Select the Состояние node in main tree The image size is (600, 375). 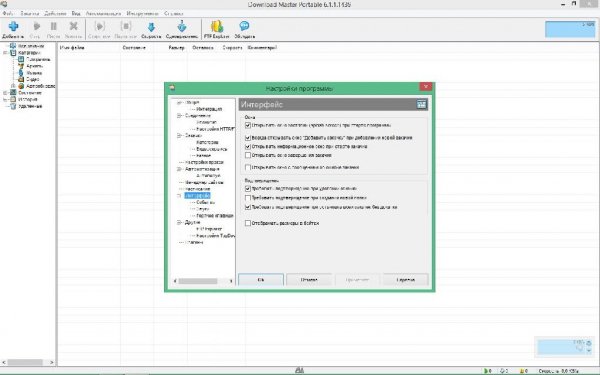(30, 93)
